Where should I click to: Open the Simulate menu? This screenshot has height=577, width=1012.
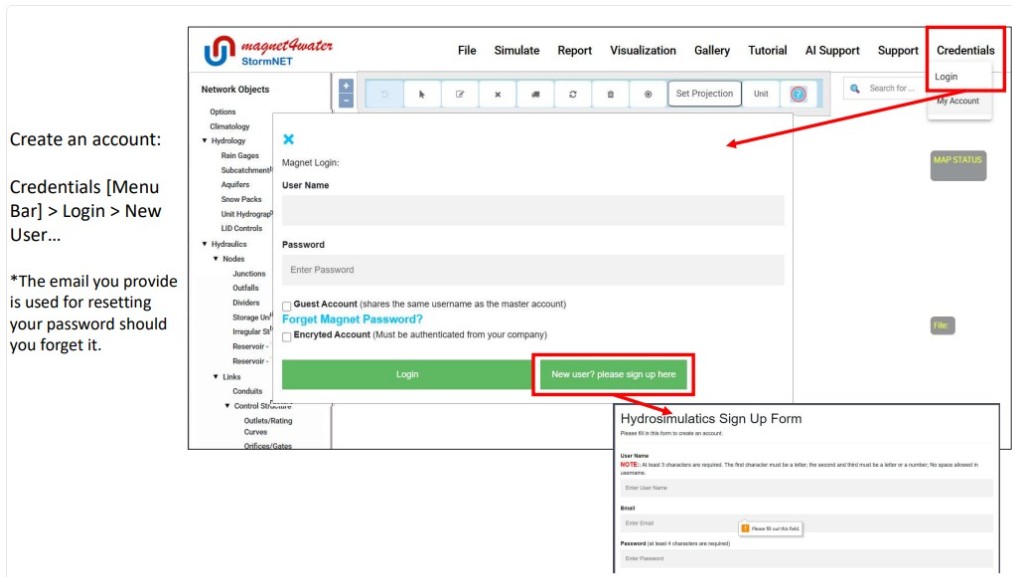(516, 50)
